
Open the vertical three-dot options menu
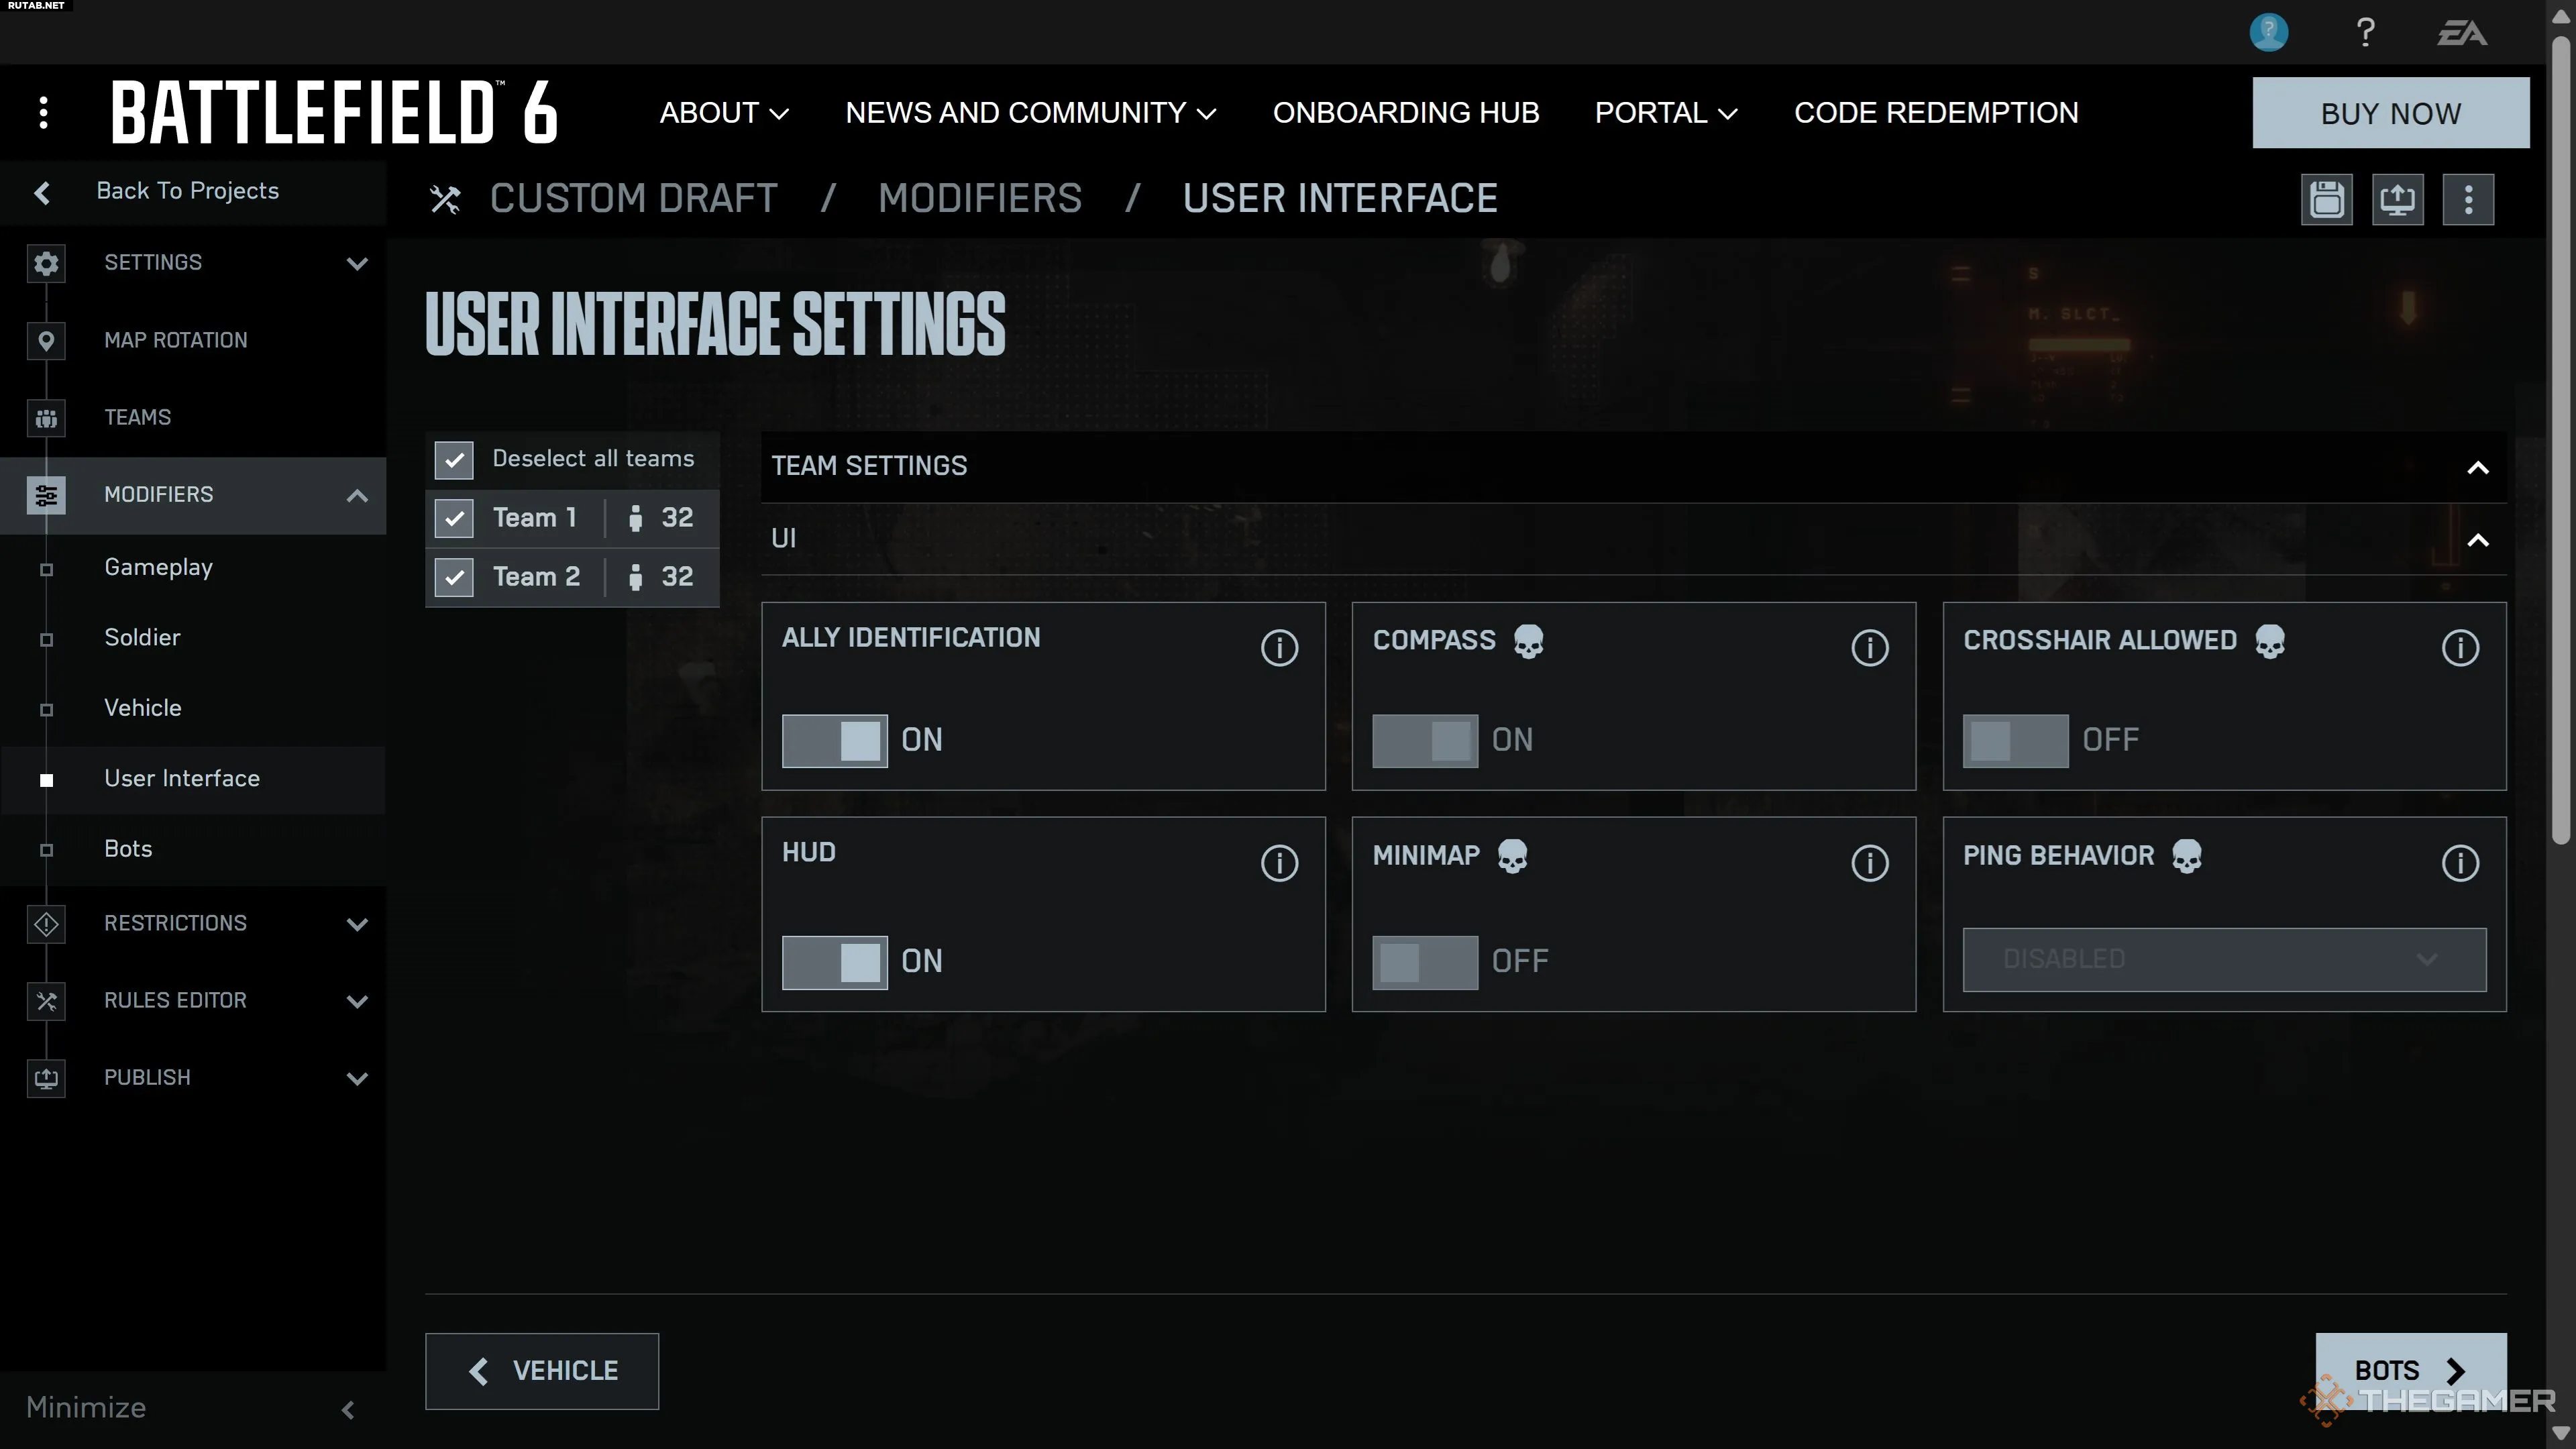(x=2468, y=199)
